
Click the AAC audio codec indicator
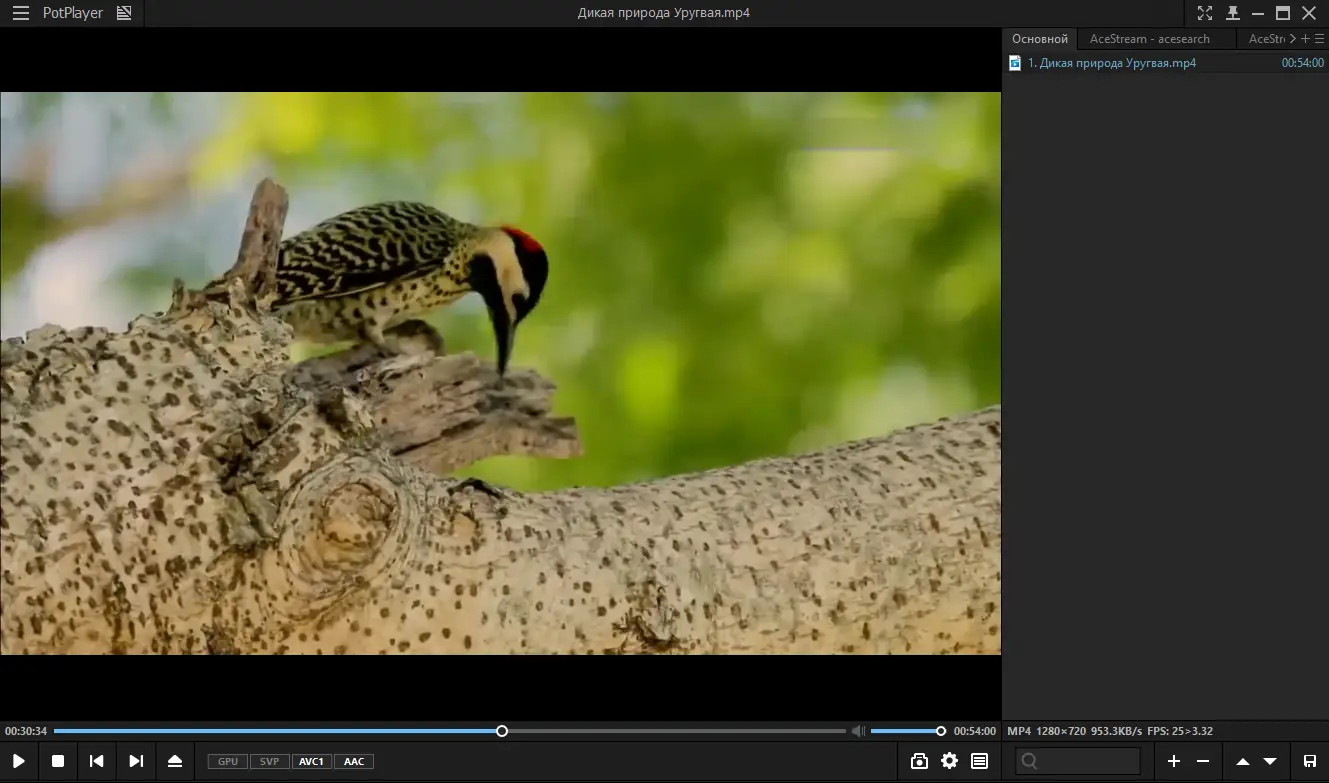click(x=354, y=762)
